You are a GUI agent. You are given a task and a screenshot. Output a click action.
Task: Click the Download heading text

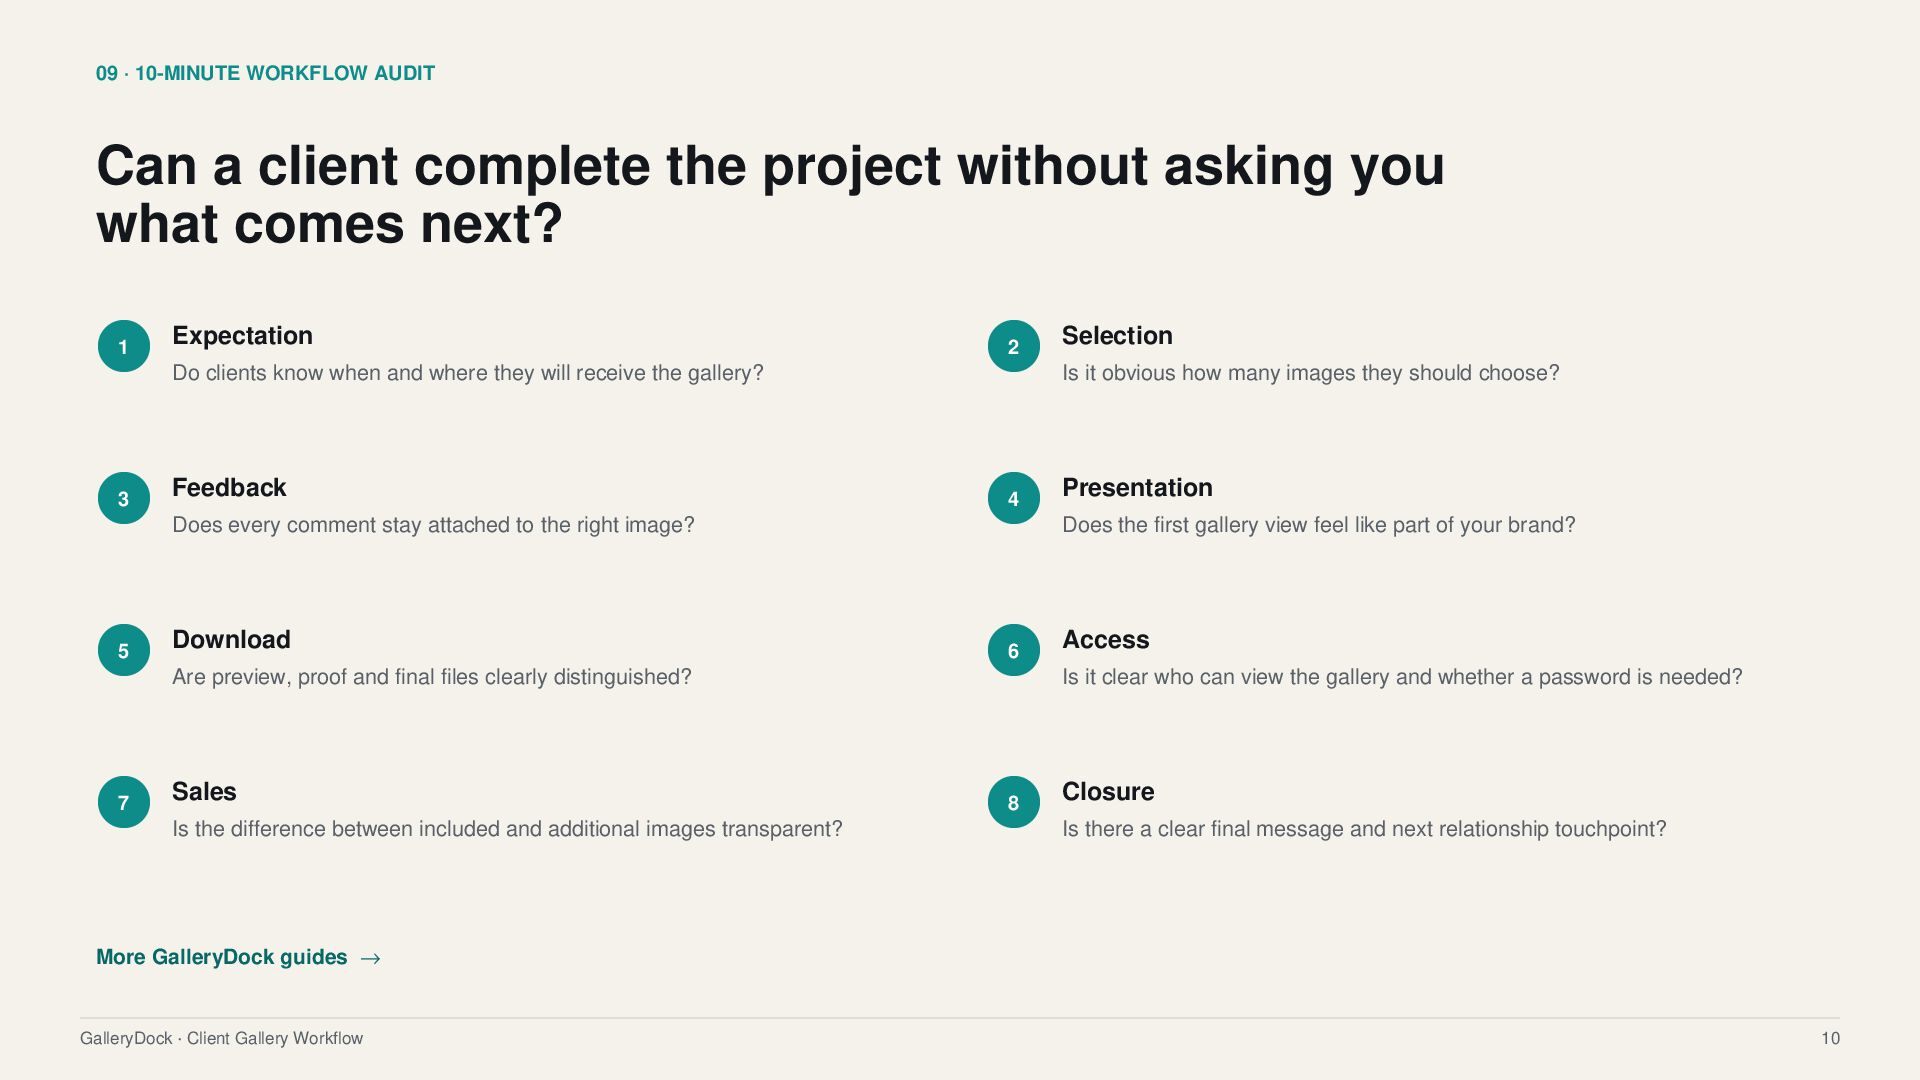pyautogui.click(x=231, y=640)
